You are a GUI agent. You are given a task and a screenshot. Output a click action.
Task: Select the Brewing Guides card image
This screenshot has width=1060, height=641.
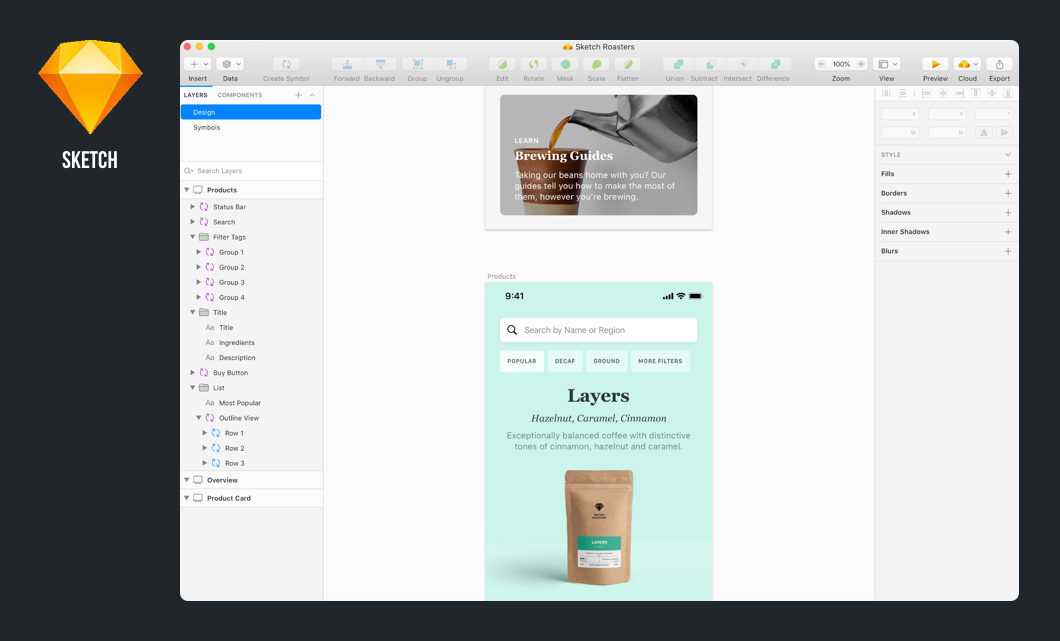pyautogui.click(x=598, y=155)
